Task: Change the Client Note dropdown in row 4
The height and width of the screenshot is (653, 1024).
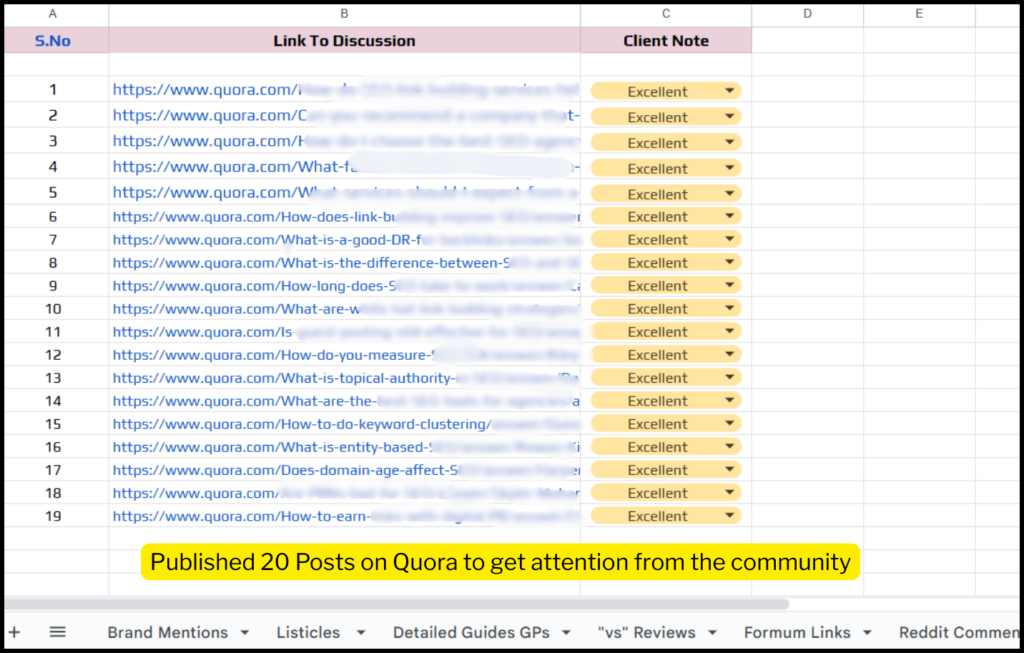Action: point(666,168)
